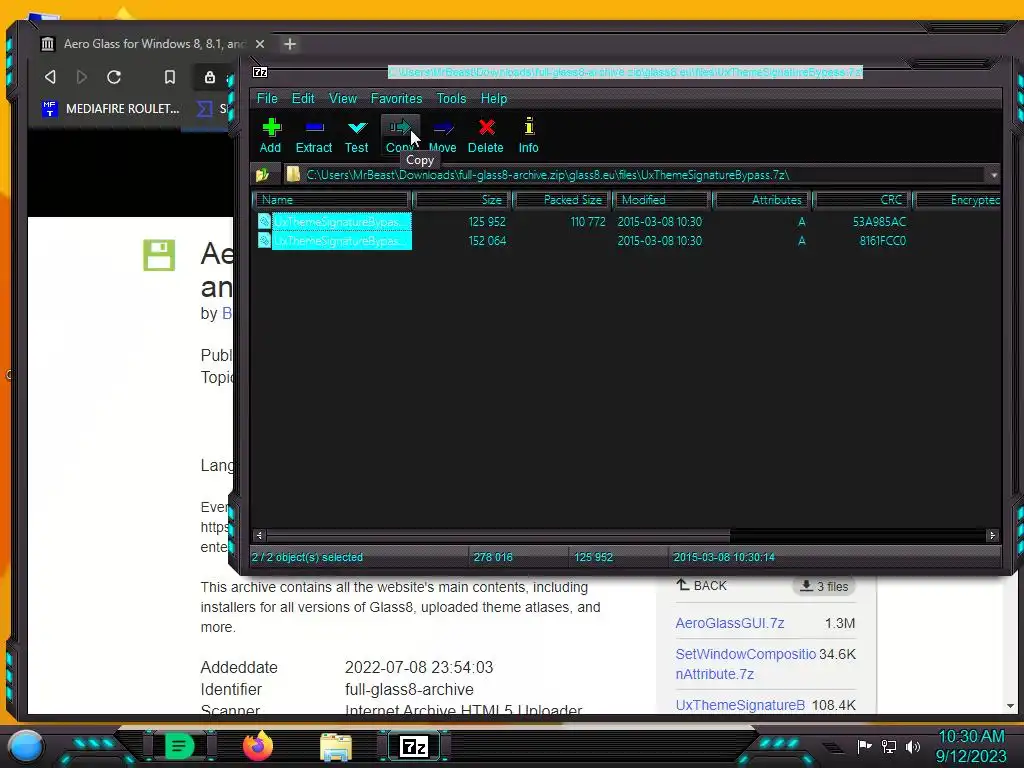This screenshot has height=768, width=1024.
Task: Open the Edit menu
Action: [303, 99]
